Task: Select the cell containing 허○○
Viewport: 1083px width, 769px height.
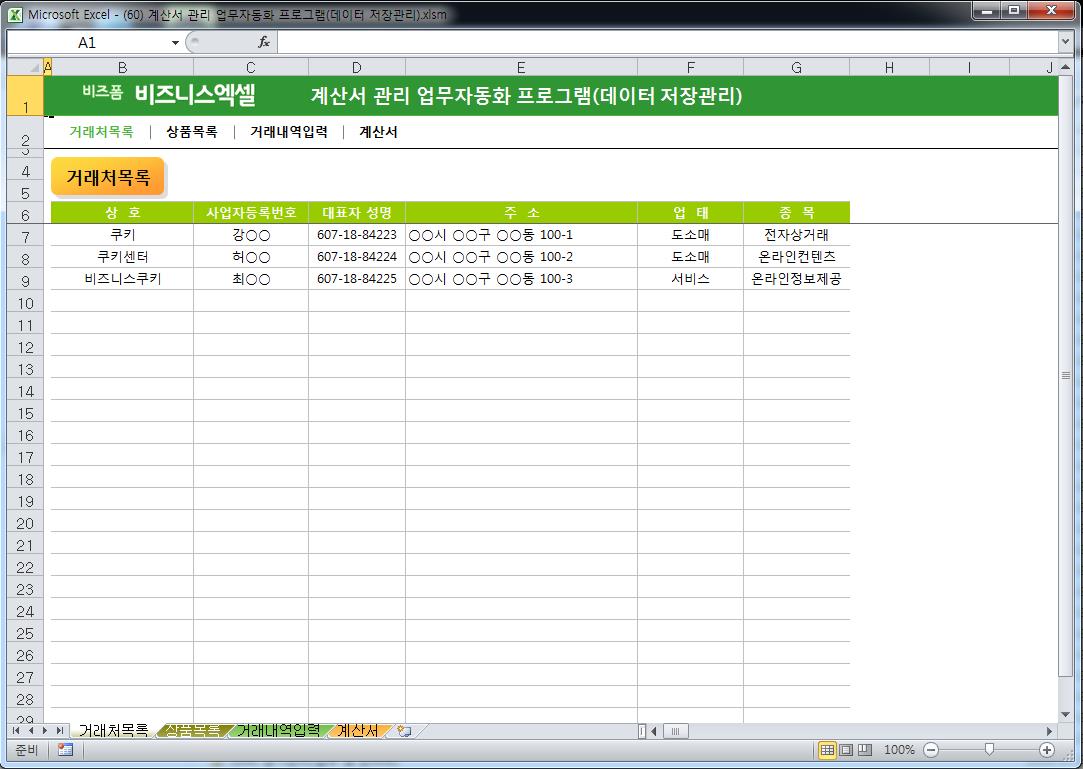Action: [251, 257]
